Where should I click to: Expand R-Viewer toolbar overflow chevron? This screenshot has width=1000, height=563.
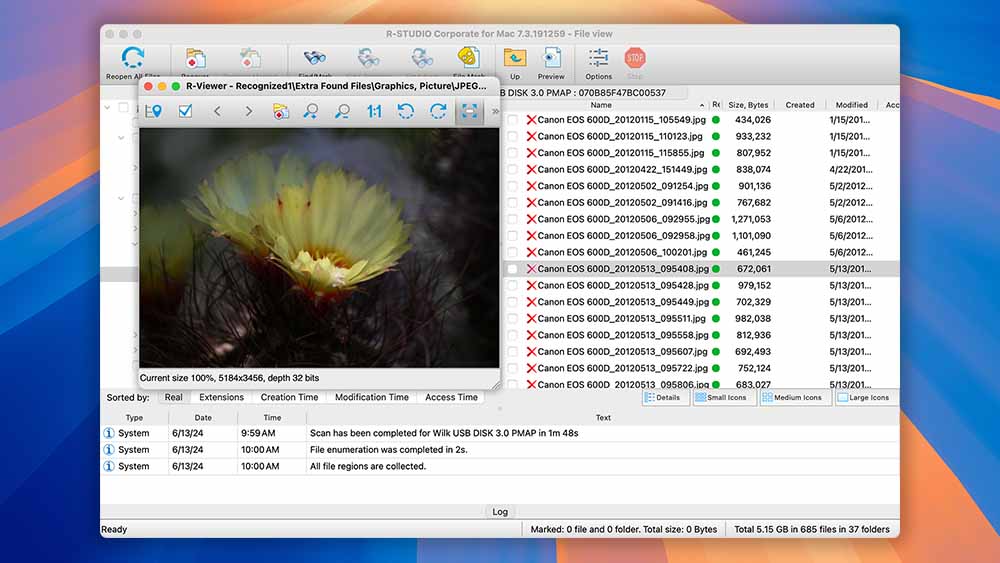495,111
